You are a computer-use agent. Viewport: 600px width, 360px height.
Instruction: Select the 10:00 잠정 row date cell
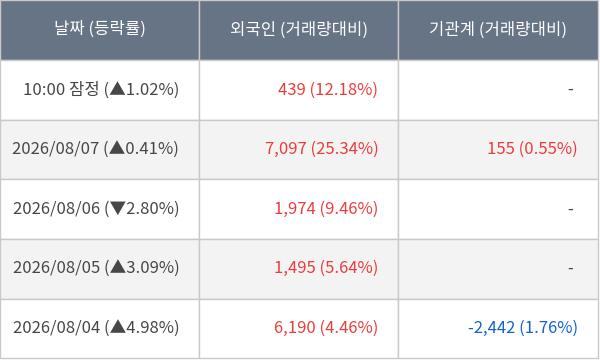point(100,90)
